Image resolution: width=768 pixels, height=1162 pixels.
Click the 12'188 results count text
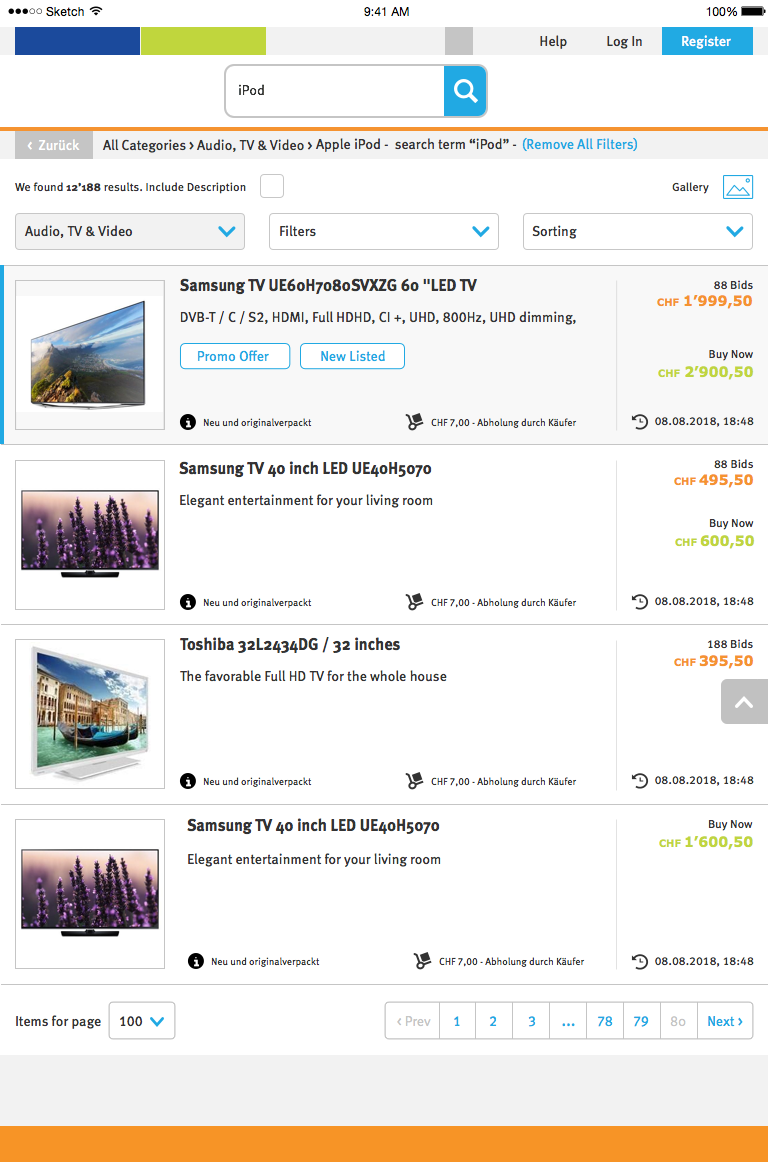coord(83,187)
